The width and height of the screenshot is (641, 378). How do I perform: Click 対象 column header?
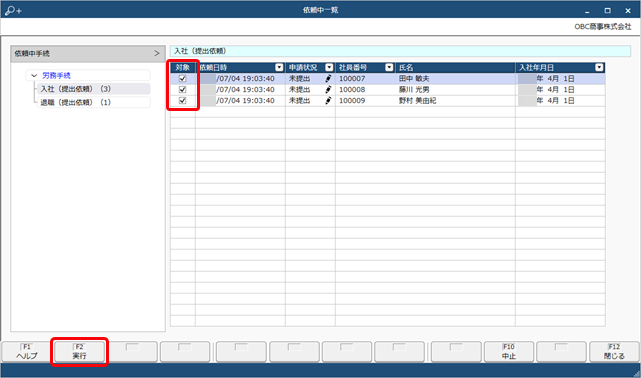(x=183, y=67)
